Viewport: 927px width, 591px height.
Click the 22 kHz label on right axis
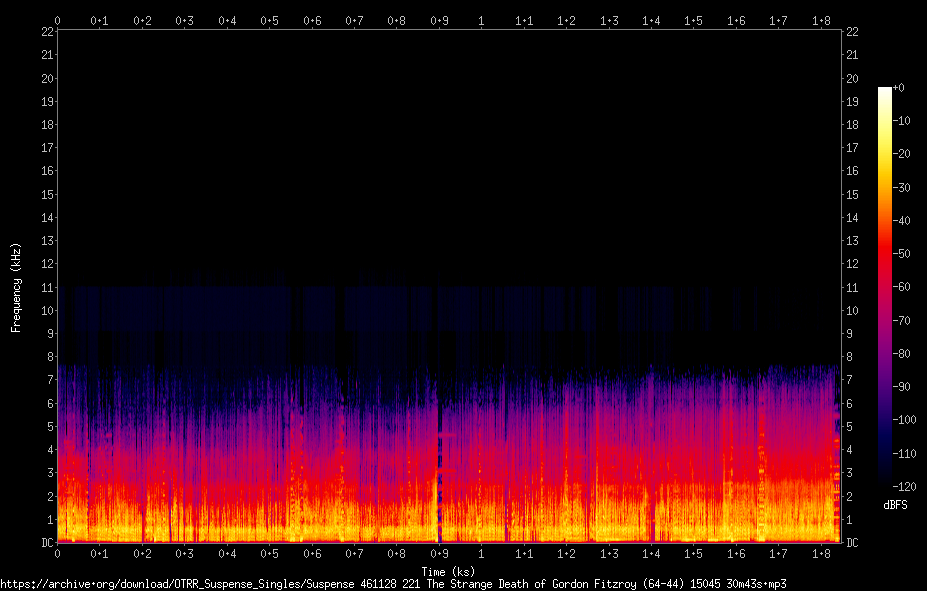[852, 32]
